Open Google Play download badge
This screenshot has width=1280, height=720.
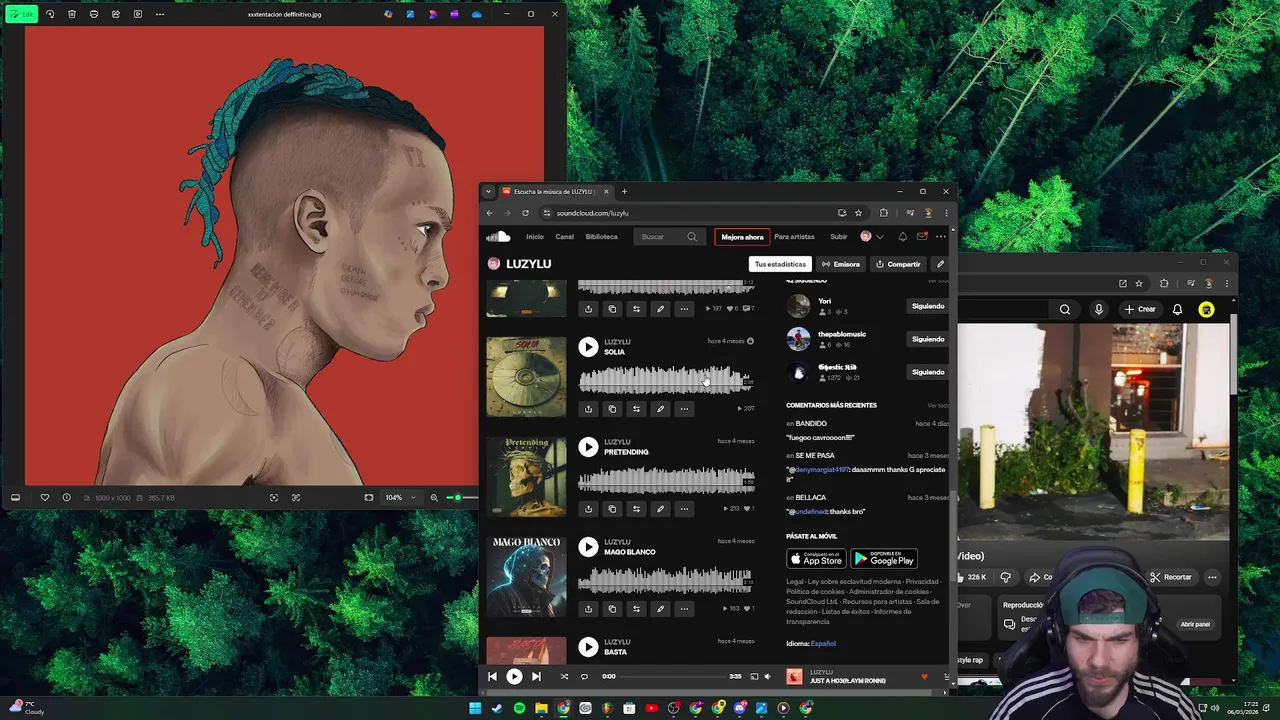click(x=884, y=559)
